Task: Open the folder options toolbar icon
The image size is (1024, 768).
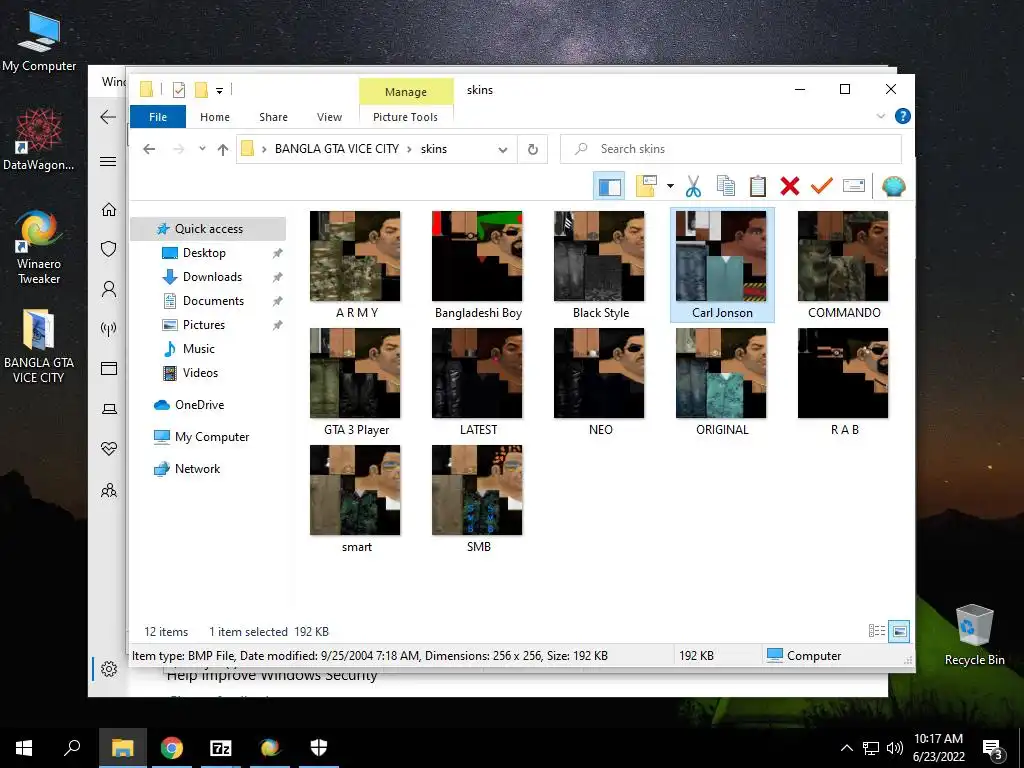Action: tap(646, 186)
